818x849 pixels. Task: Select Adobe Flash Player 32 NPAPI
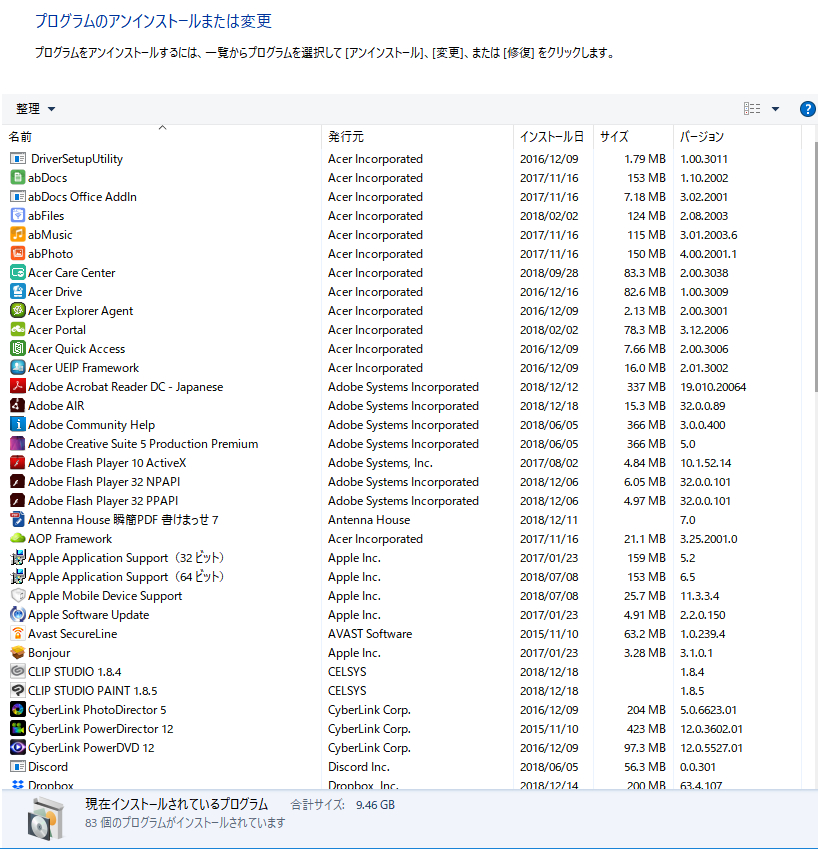coord(403,481)
